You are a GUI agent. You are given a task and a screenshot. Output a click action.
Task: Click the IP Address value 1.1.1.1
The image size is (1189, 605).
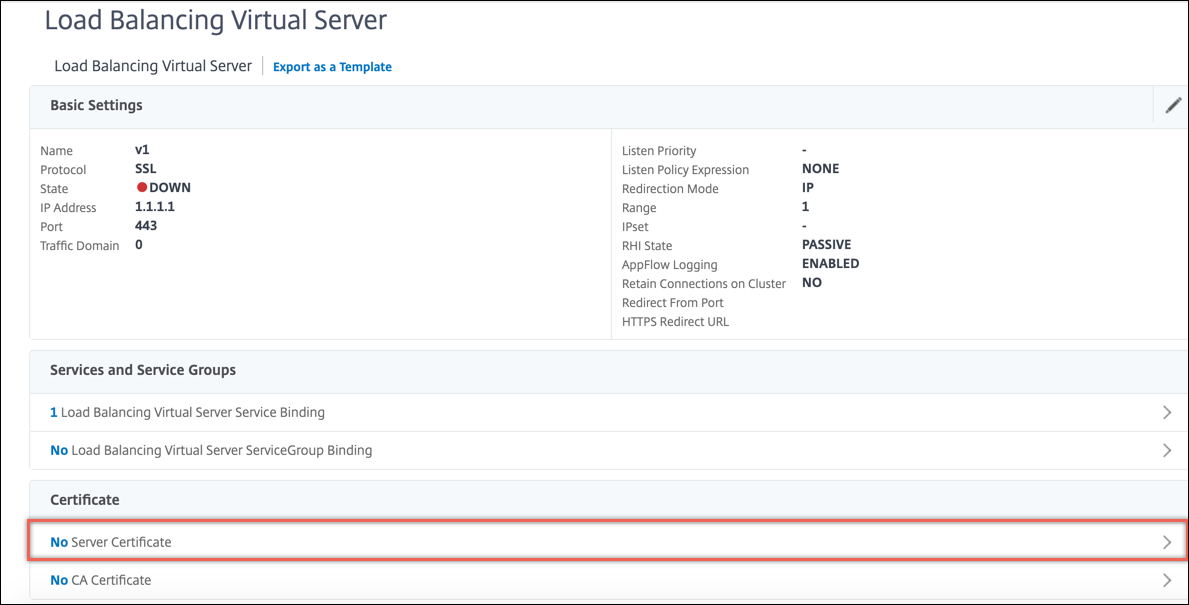pyautogui.click(x=155, y=207)
